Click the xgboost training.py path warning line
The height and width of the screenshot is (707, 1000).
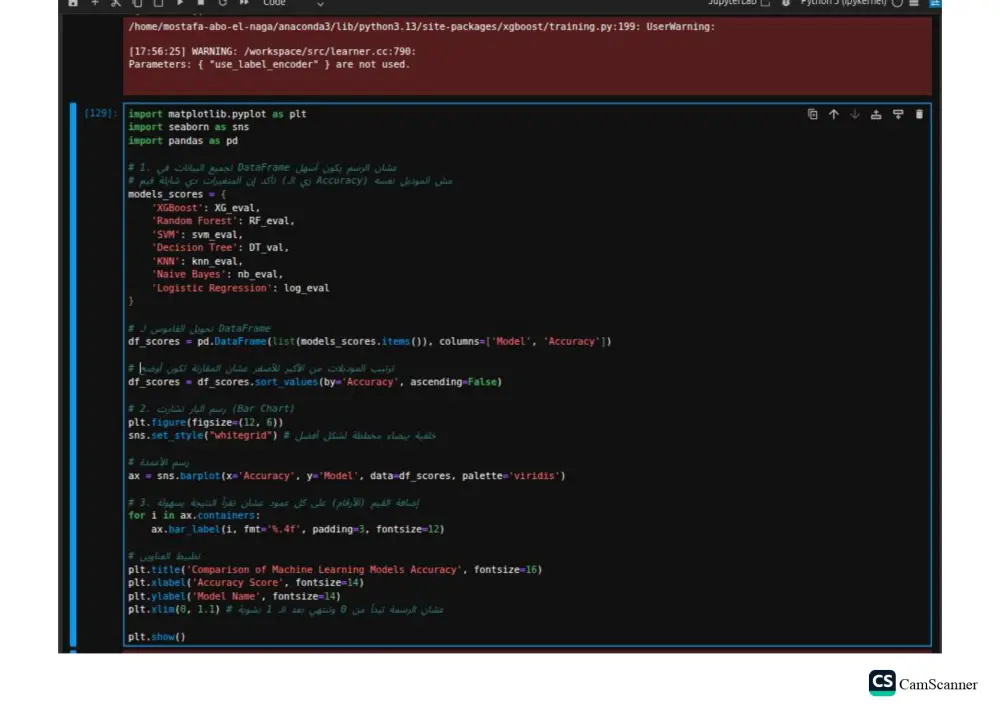click(x=422, y=27)
